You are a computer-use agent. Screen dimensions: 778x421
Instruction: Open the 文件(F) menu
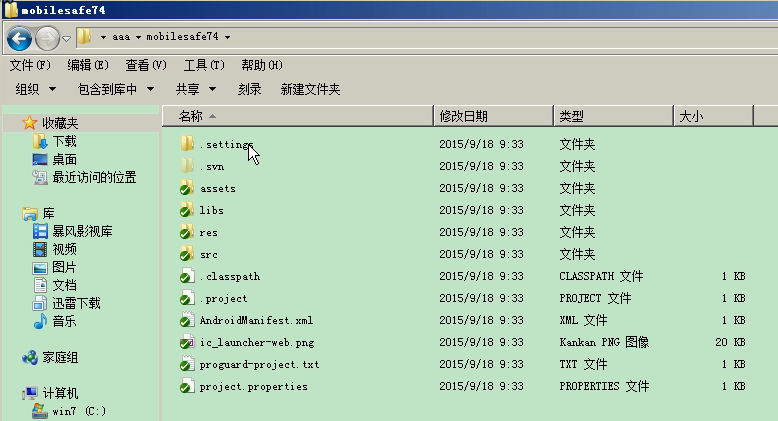(30, 65)
